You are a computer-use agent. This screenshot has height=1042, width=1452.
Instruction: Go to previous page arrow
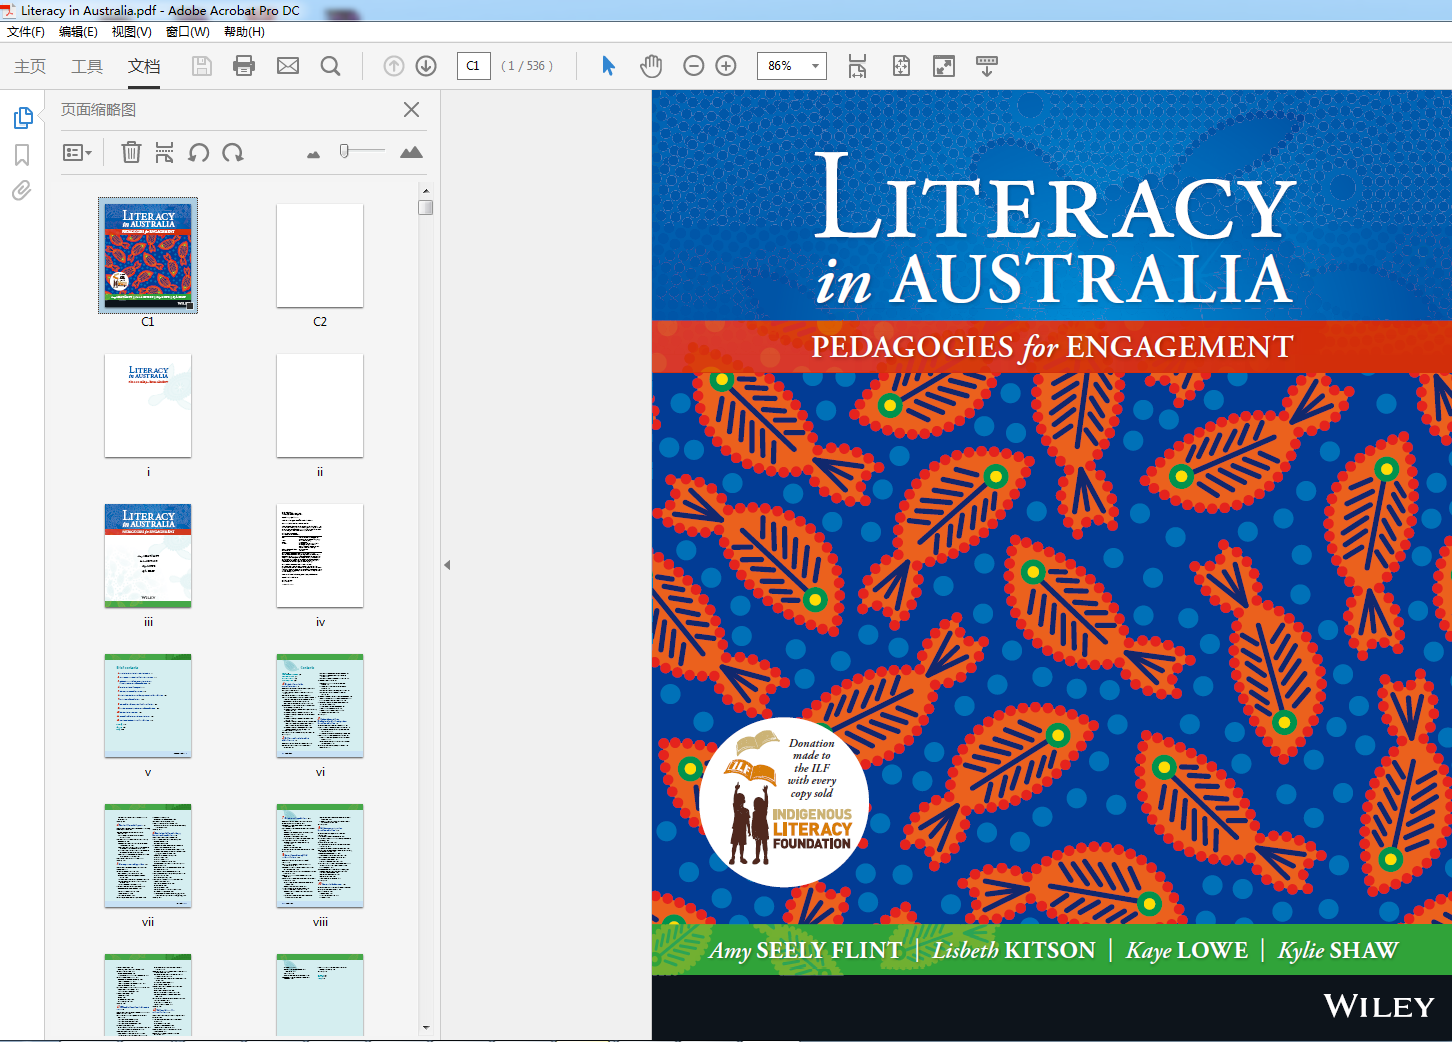(394, 66)
